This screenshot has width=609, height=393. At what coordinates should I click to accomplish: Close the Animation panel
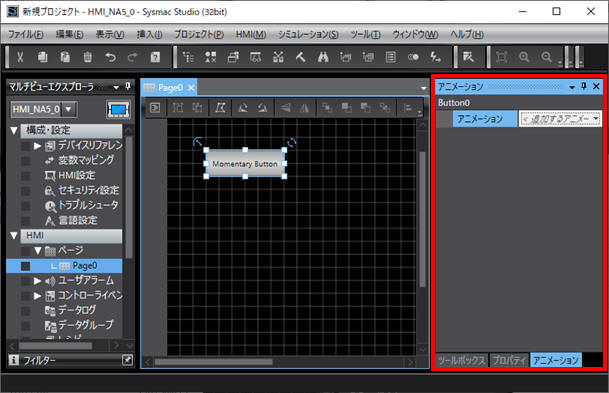[x=596, y=86]
